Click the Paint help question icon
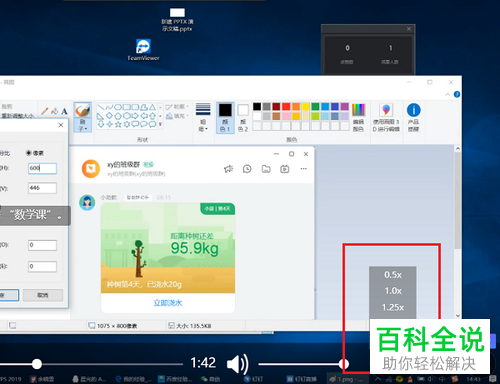Screen dimensions: 500x384 [457, 94]
